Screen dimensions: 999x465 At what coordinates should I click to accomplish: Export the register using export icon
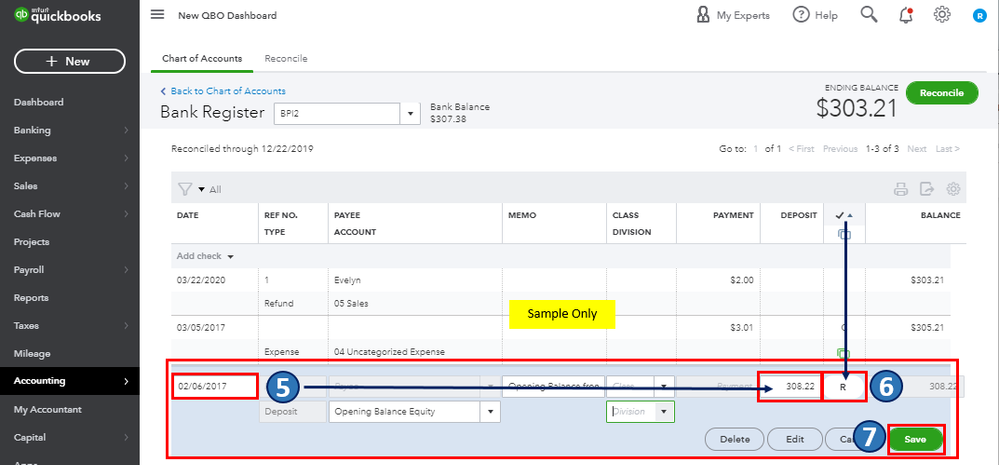click(926, 189)
